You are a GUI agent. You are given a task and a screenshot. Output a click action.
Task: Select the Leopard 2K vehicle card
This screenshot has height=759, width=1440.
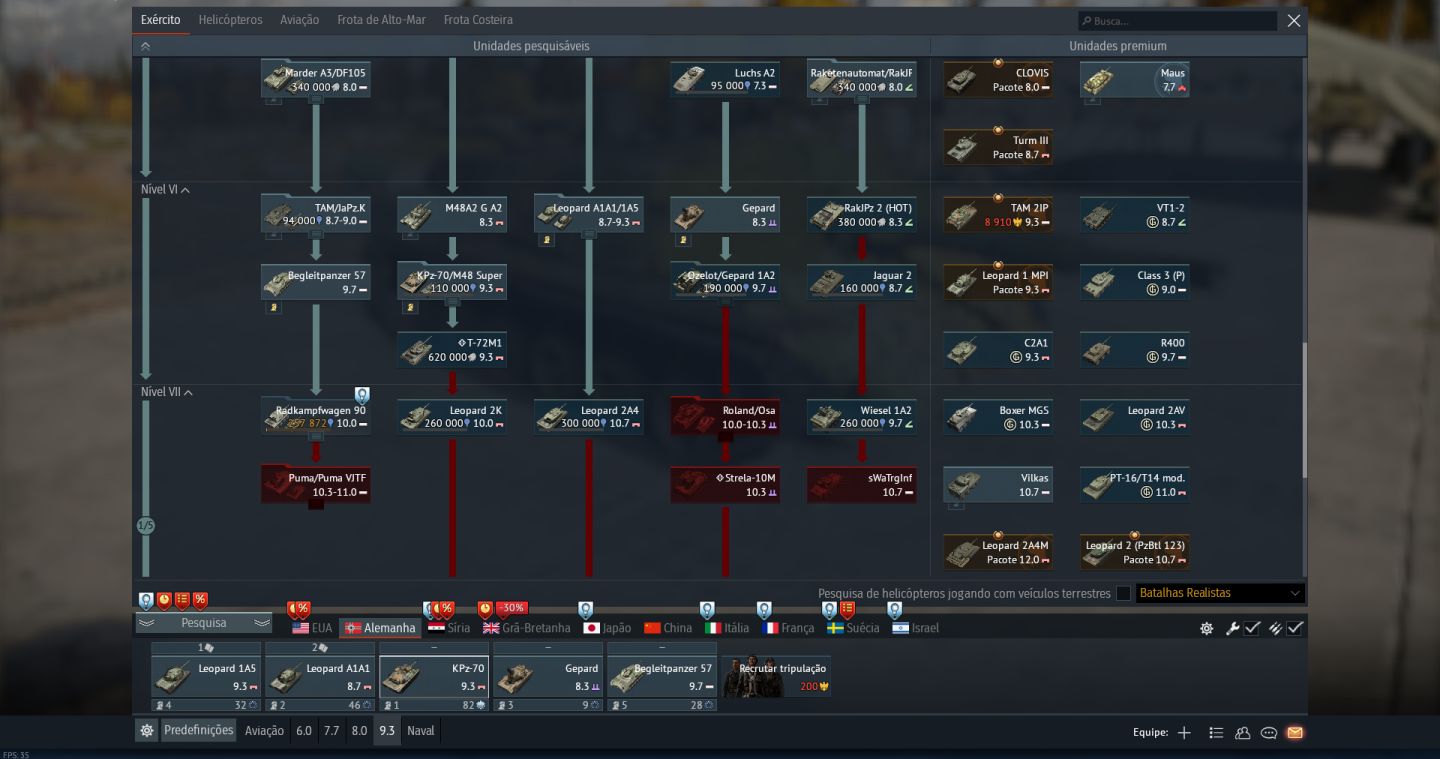click(452, 417)
